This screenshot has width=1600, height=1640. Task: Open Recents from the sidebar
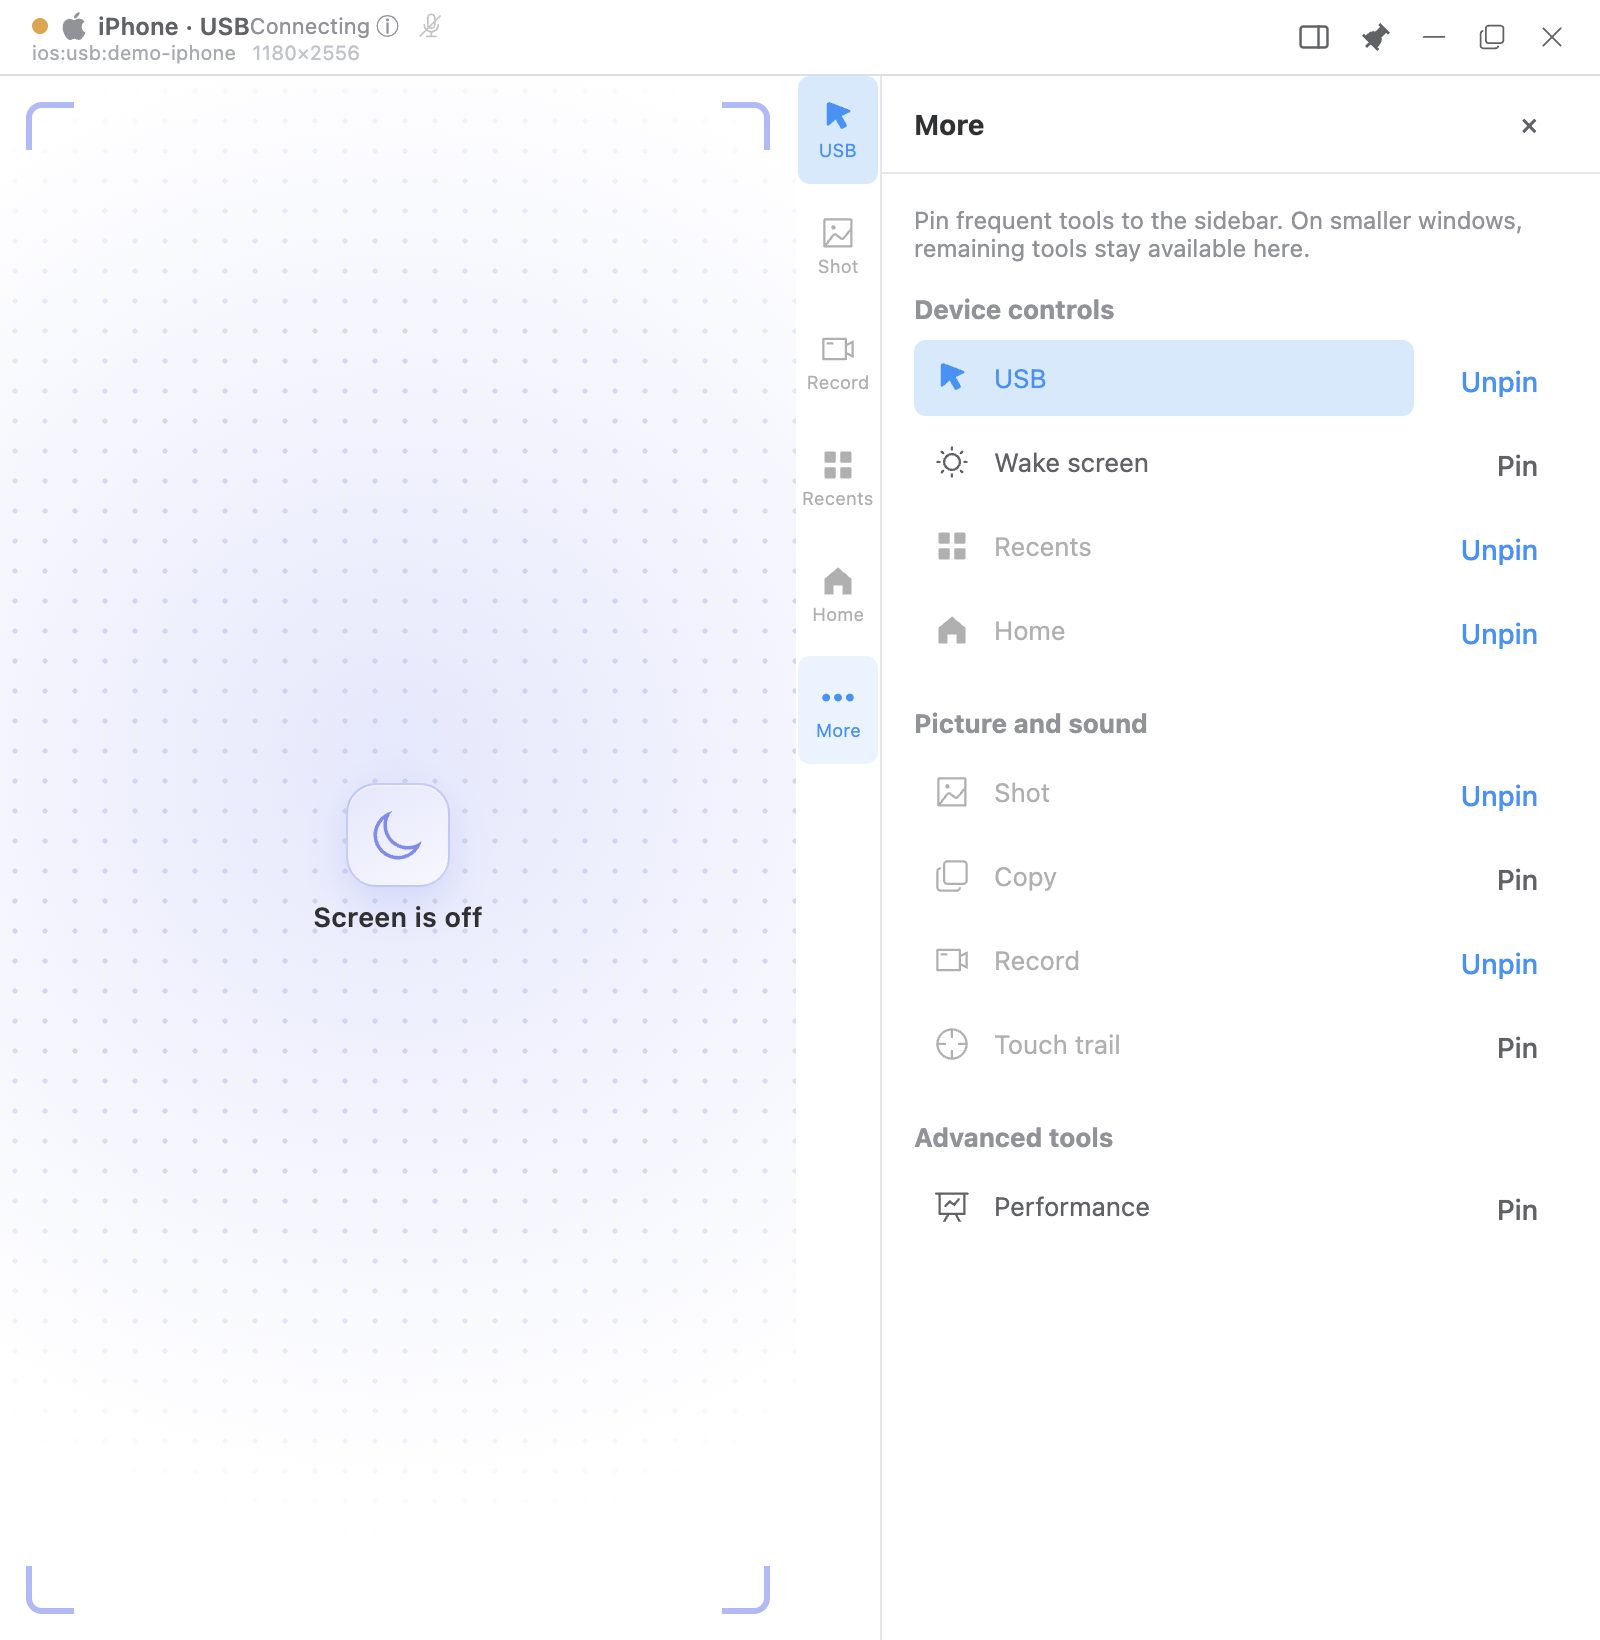pos(838,478)
